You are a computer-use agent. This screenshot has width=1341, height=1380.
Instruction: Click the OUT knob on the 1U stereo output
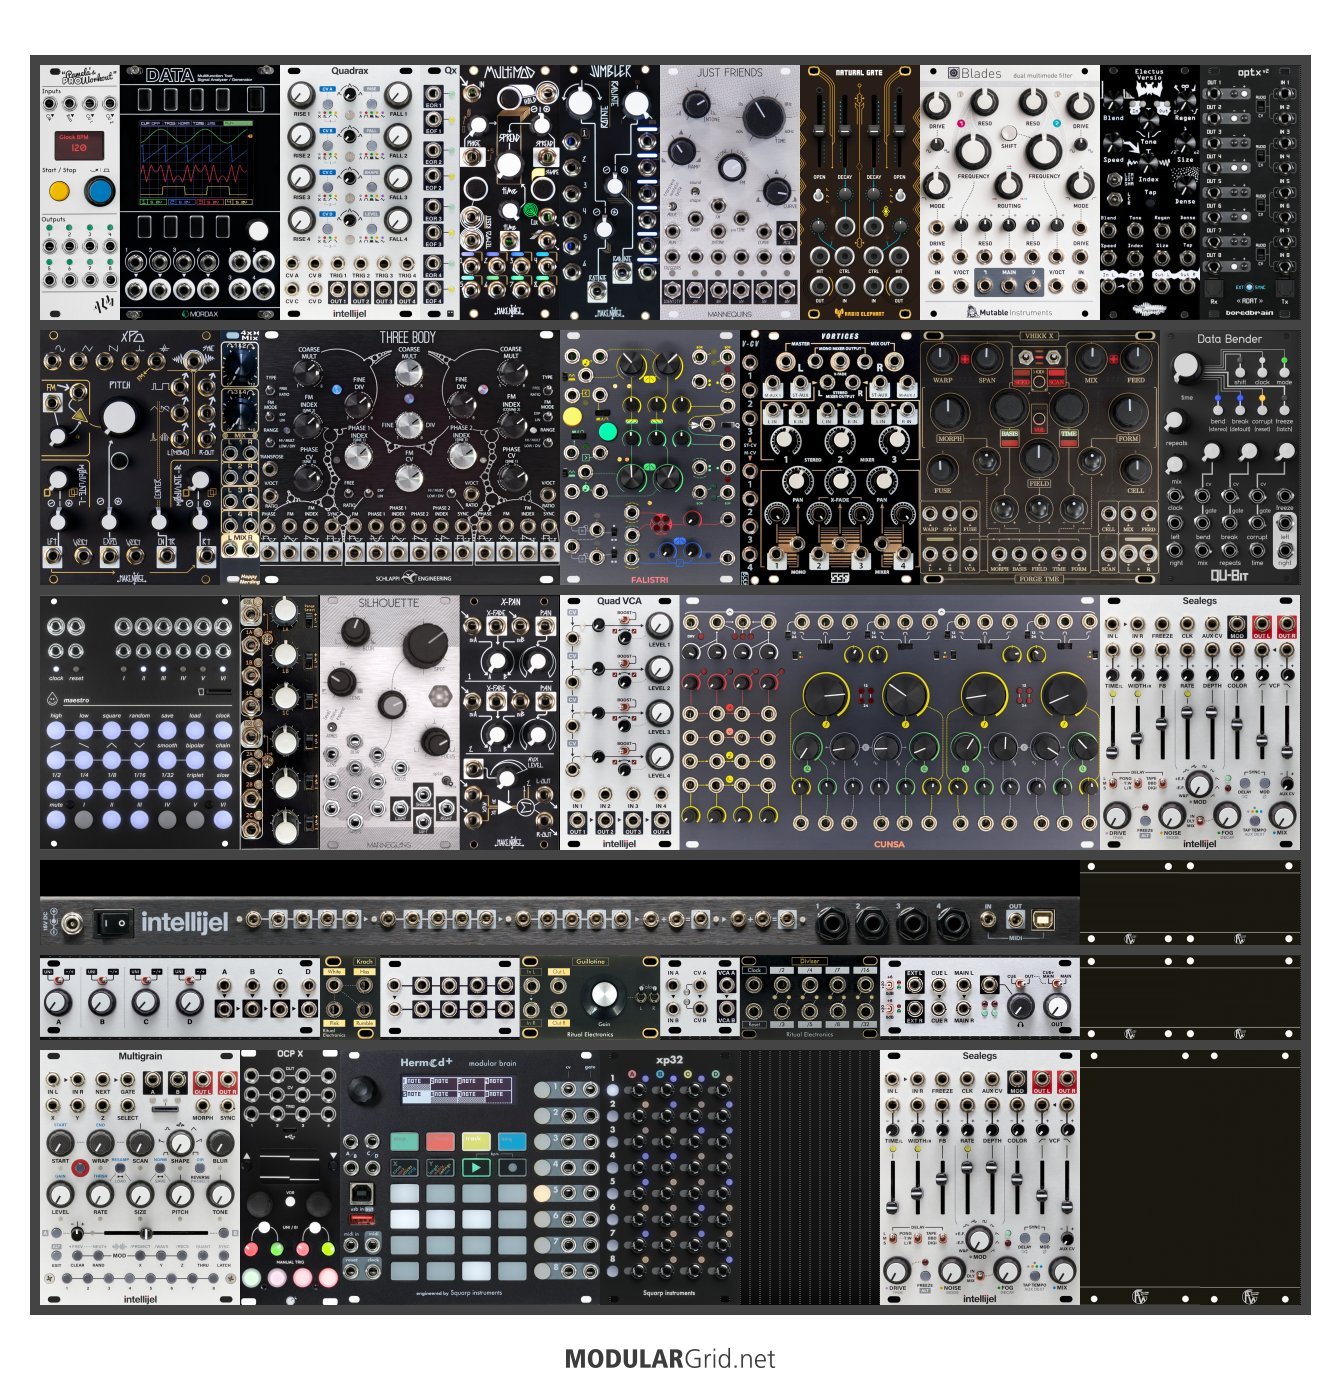(1058, 1005)
